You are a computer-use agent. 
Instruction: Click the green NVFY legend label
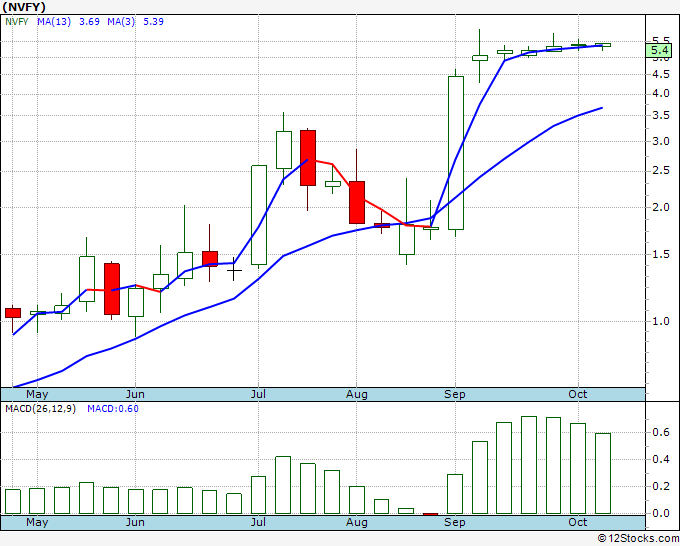(16, 22)
